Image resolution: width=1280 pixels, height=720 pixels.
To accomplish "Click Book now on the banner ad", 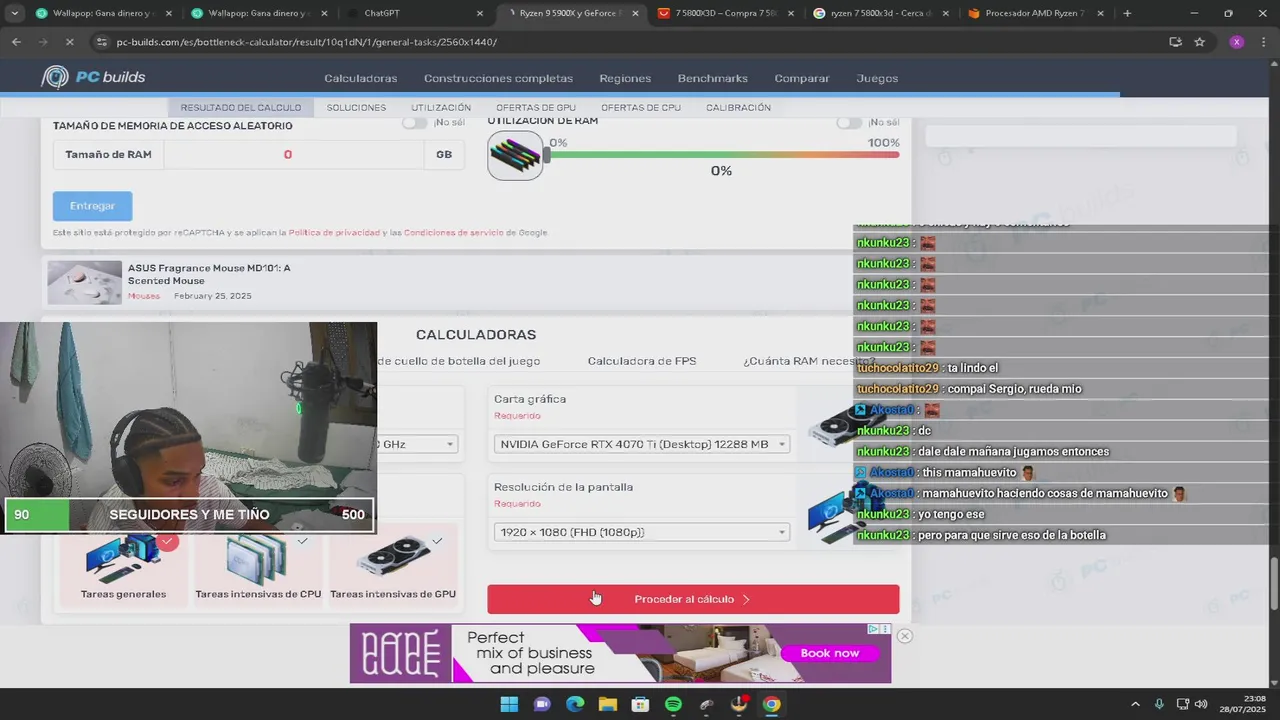I will [x=829, y=653].
